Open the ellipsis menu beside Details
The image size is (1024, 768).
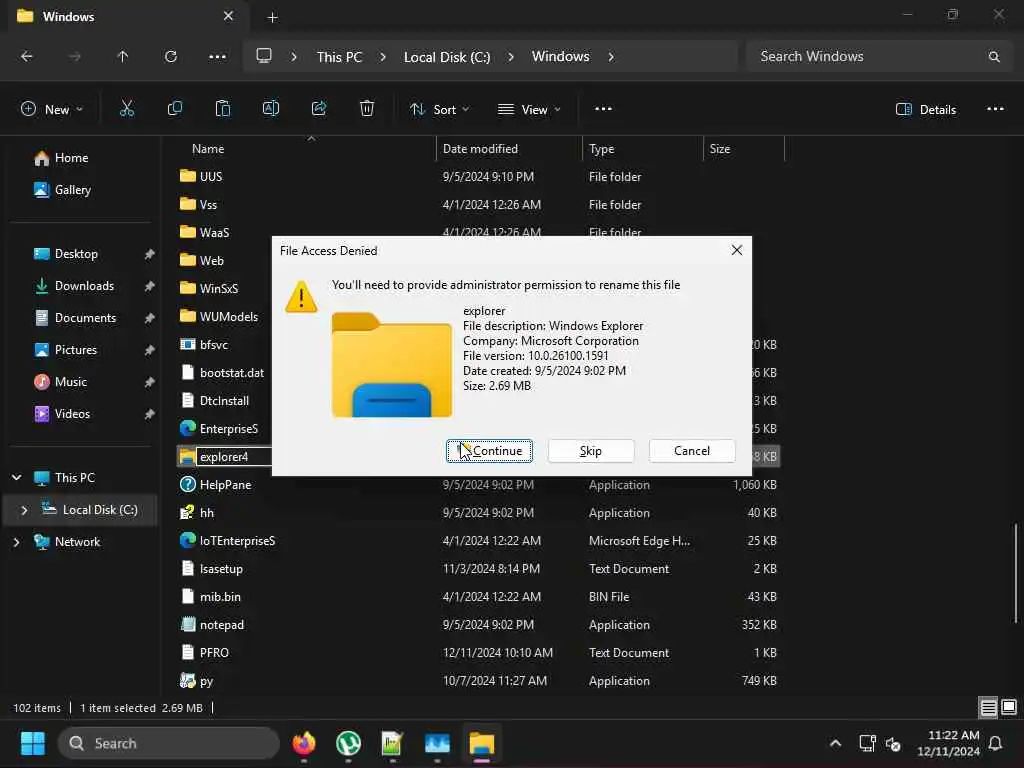pyautogui.click(x=995, y=108)
